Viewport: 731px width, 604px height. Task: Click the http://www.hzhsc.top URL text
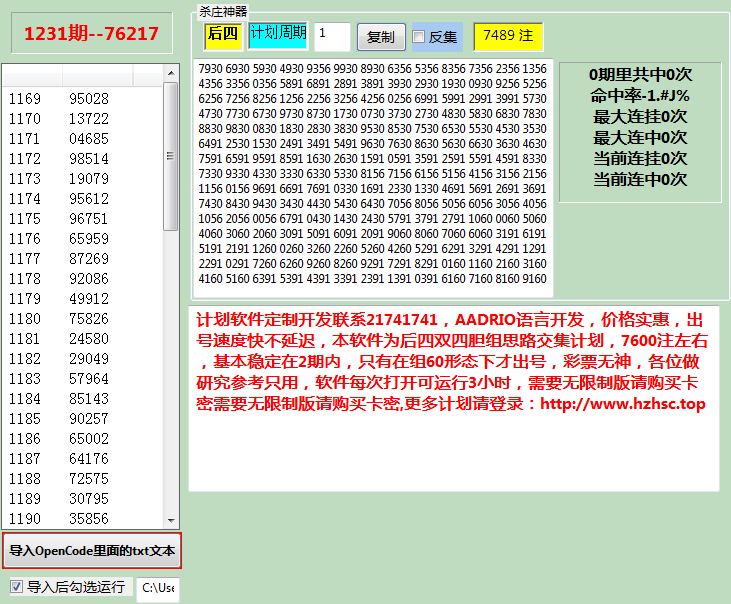coord(622,404)
